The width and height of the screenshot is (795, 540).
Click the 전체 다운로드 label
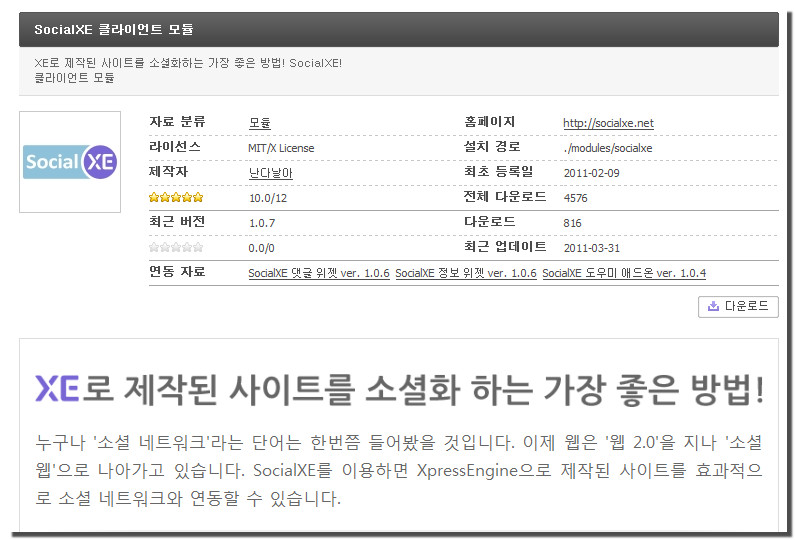point(505,196)
